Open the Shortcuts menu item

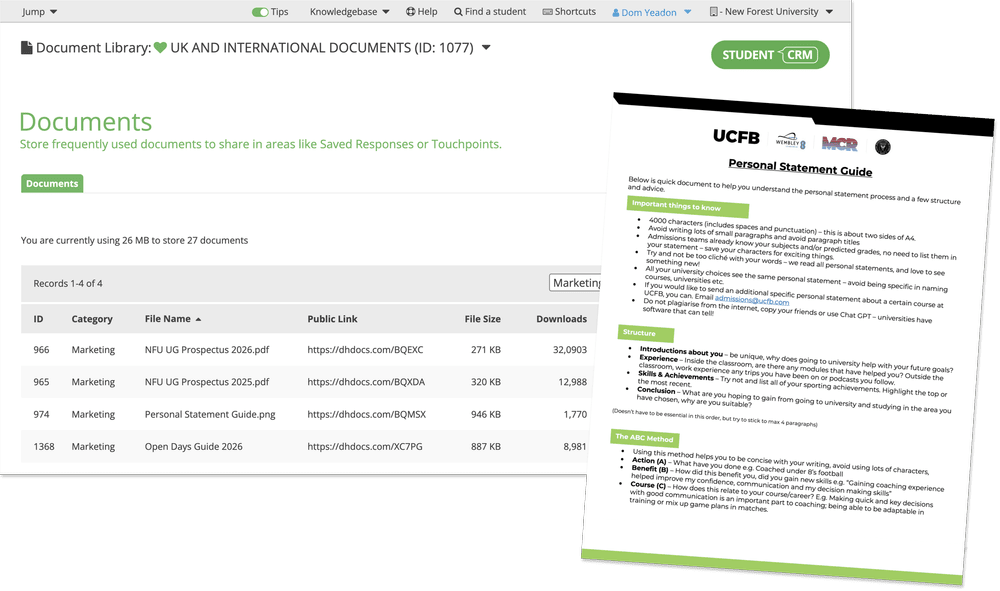[569, 11]
